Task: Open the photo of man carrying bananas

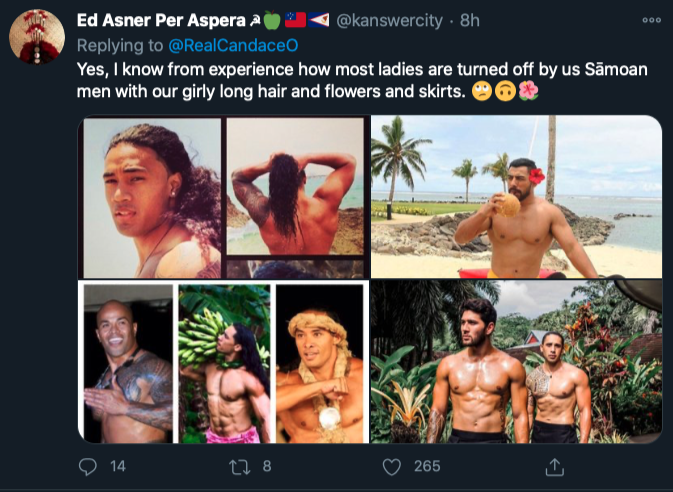Action: click(x=224, y=364)
